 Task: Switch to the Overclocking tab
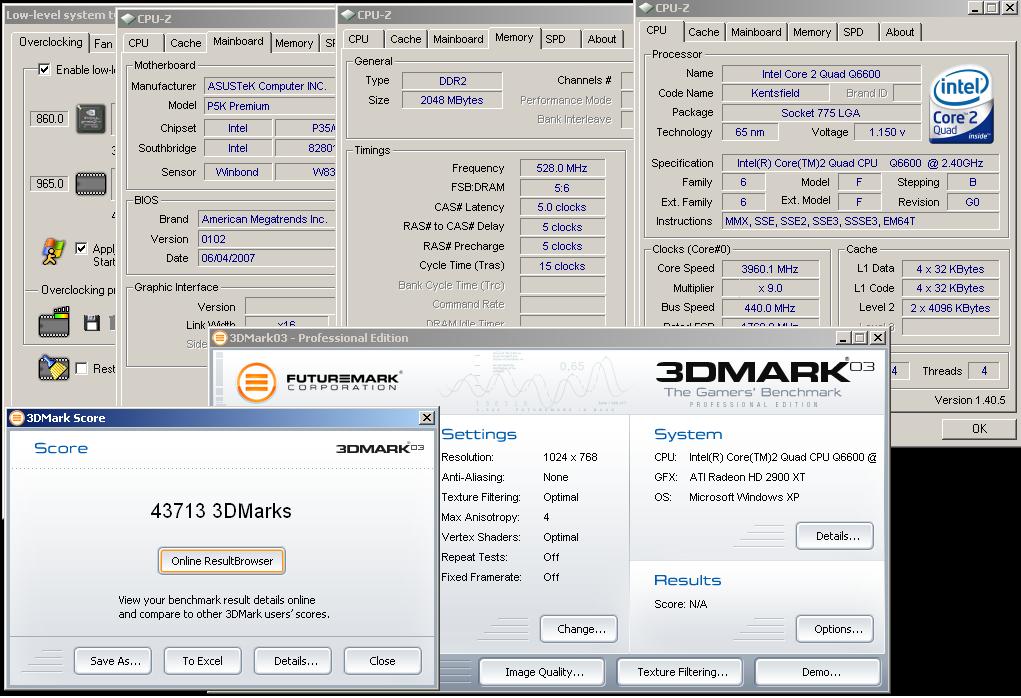[51, 42]
